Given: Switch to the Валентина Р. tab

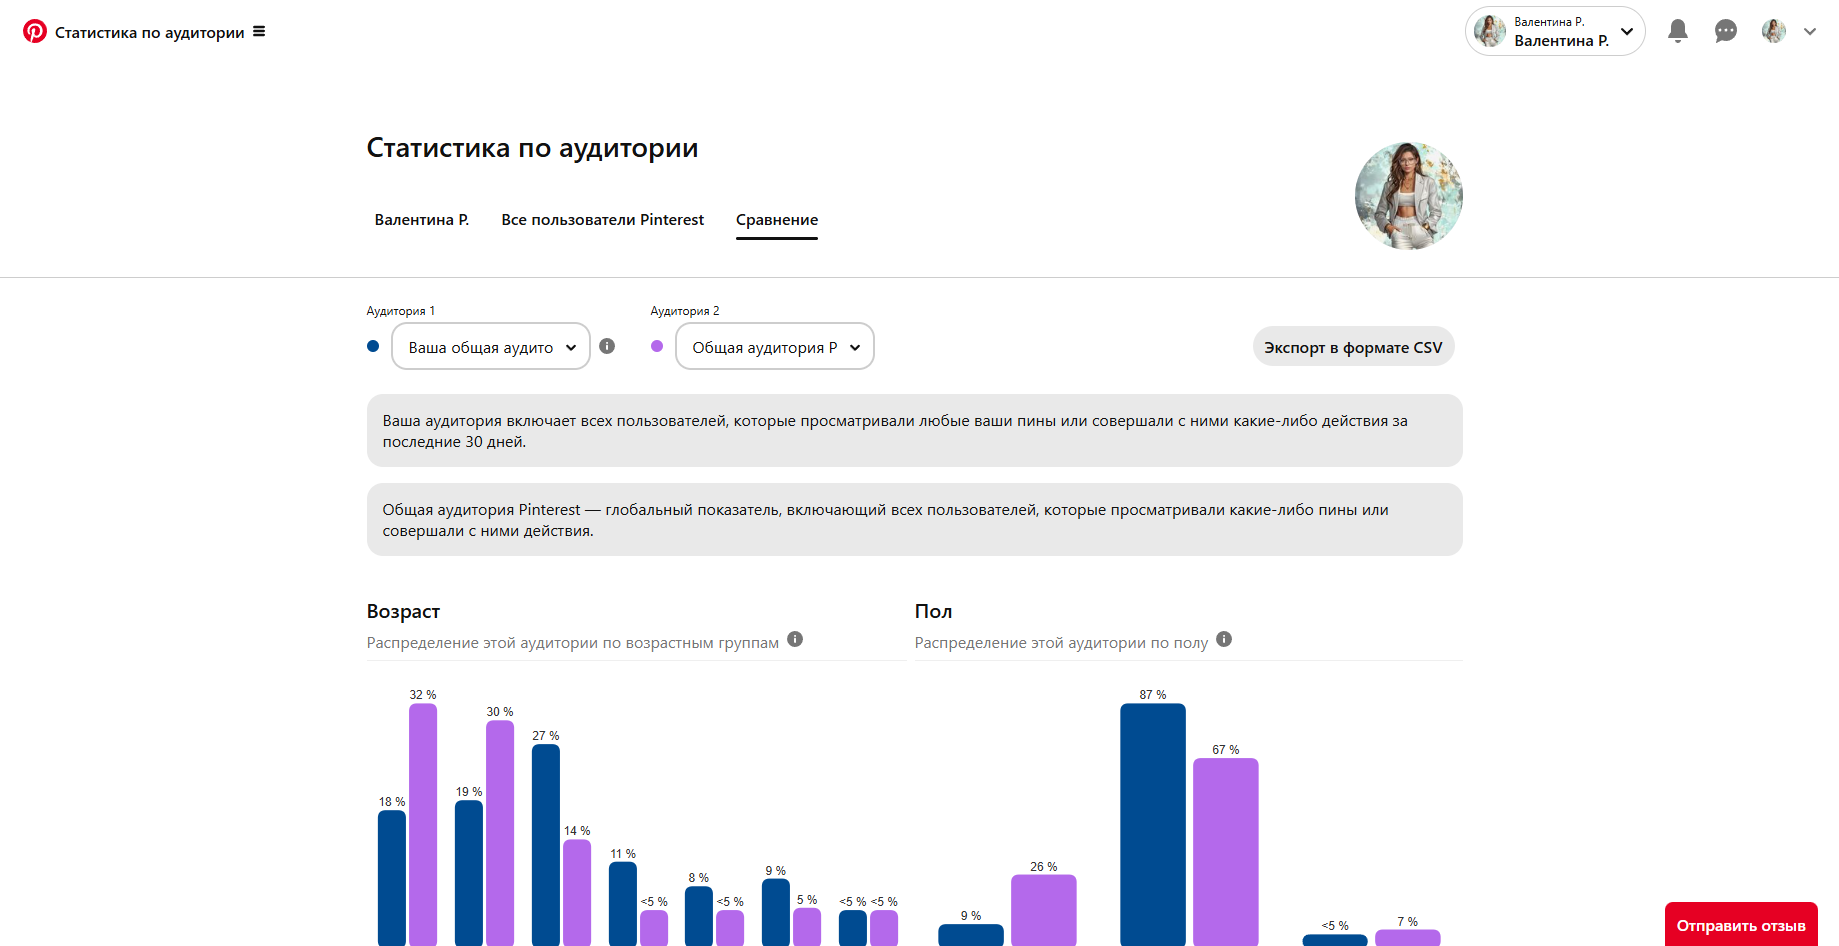Looking at the screenshot, I should click(x=422, y=220).
